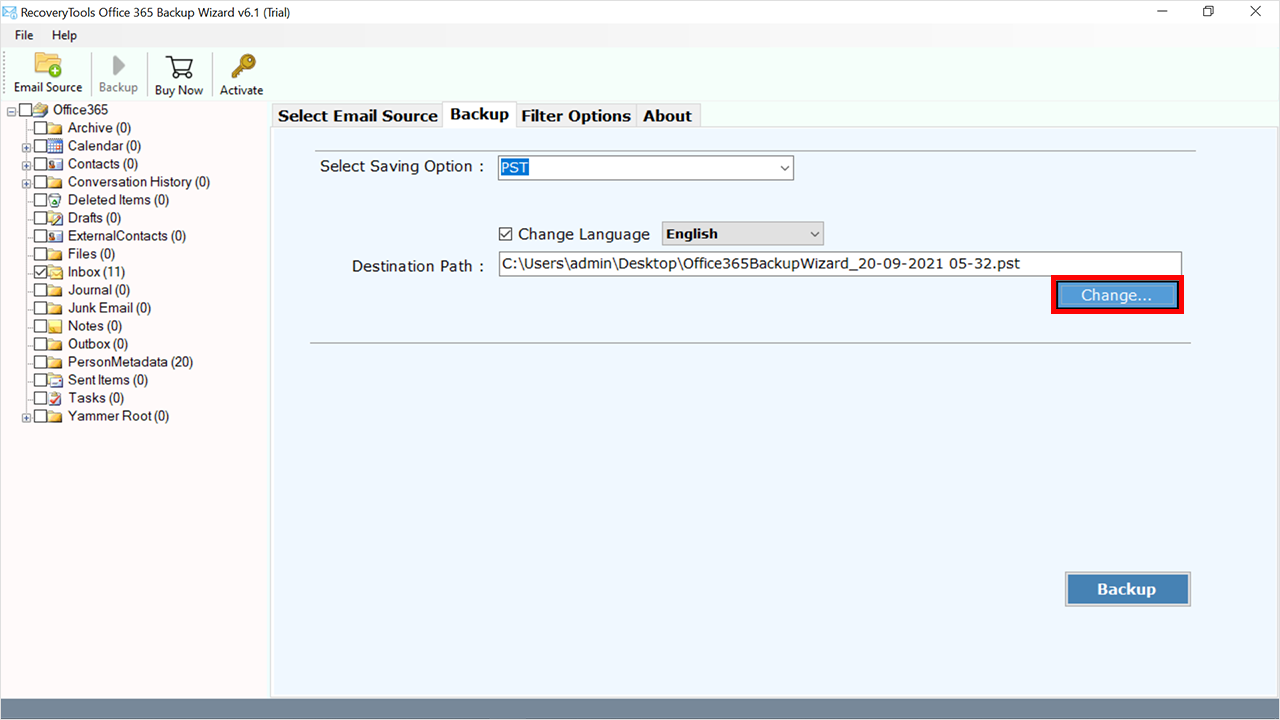This screenshot has width=1280, height=720.
Task: Select the Files folder icon
Action: [x=56, y=254]
